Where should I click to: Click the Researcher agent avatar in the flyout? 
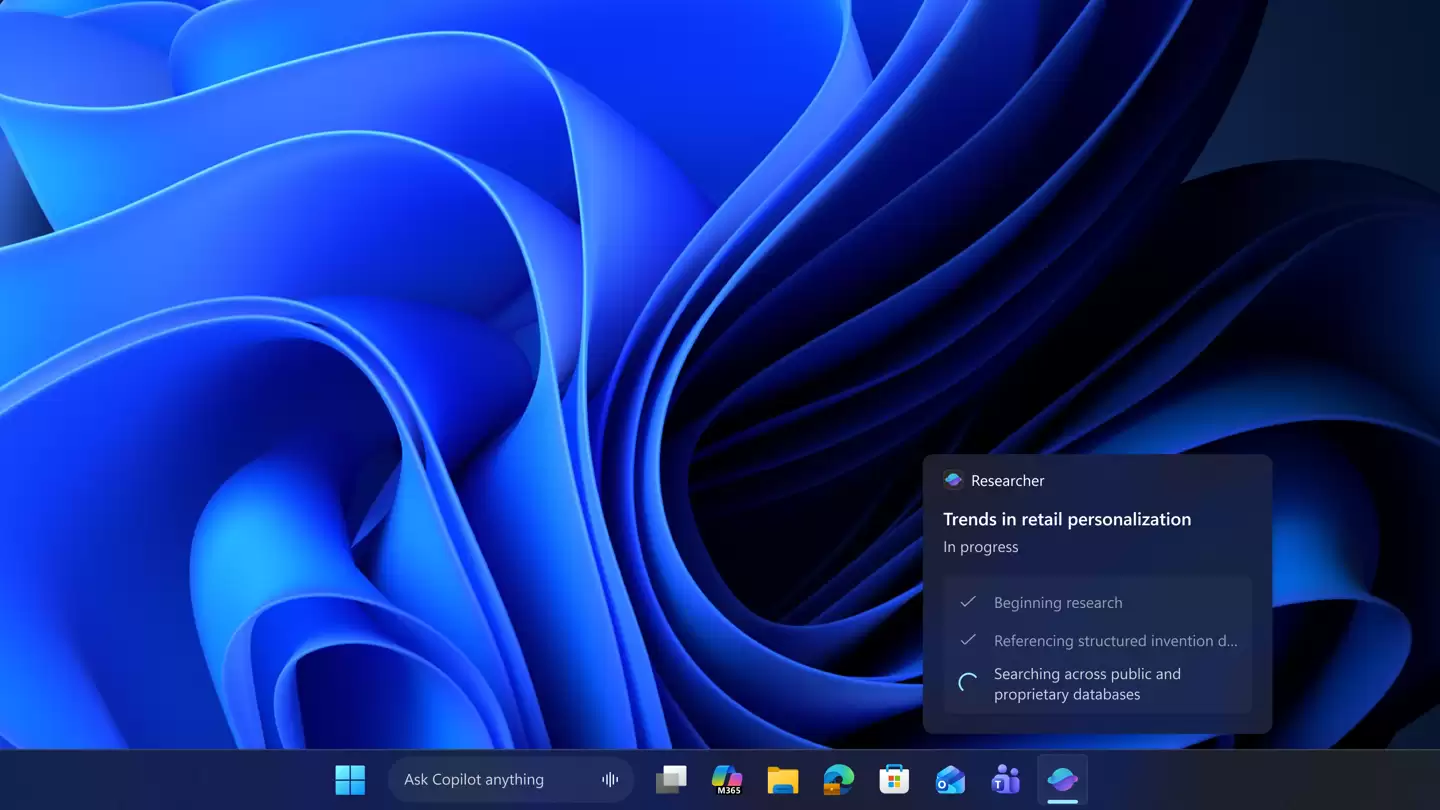[x=953, y=480]
